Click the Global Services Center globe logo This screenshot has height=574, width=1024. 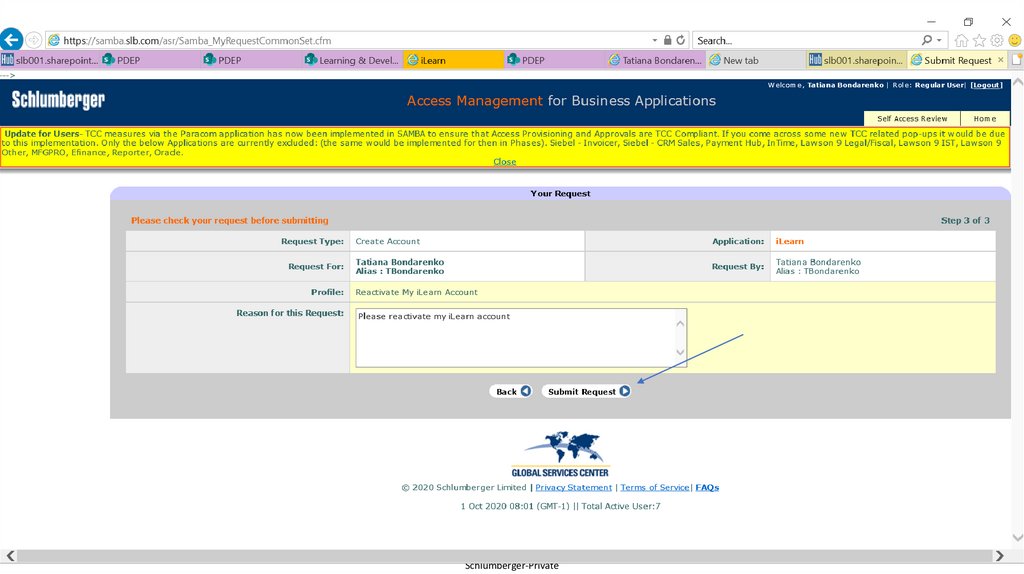560,454
